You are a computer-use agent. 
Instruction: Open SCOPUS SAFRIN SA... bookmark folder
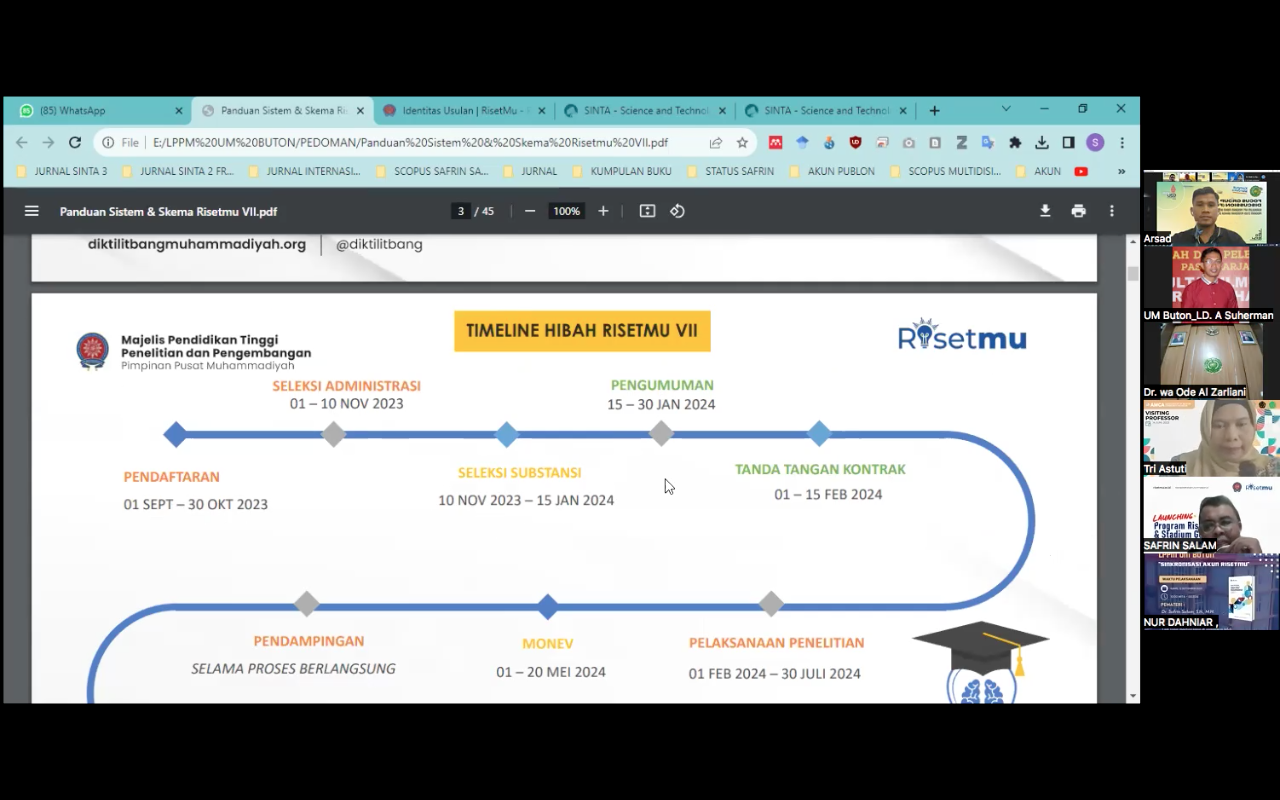click(432, 171)
